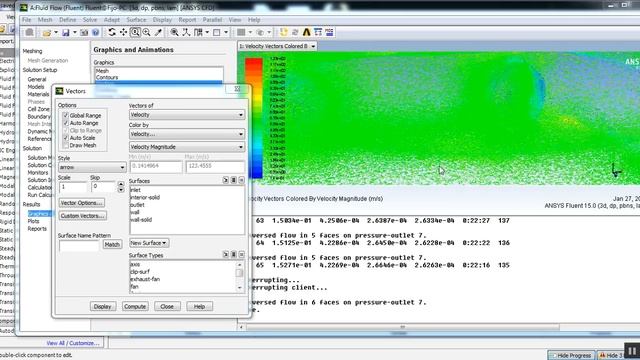Toggle the Auto Range checkbox

pos(66,123)
